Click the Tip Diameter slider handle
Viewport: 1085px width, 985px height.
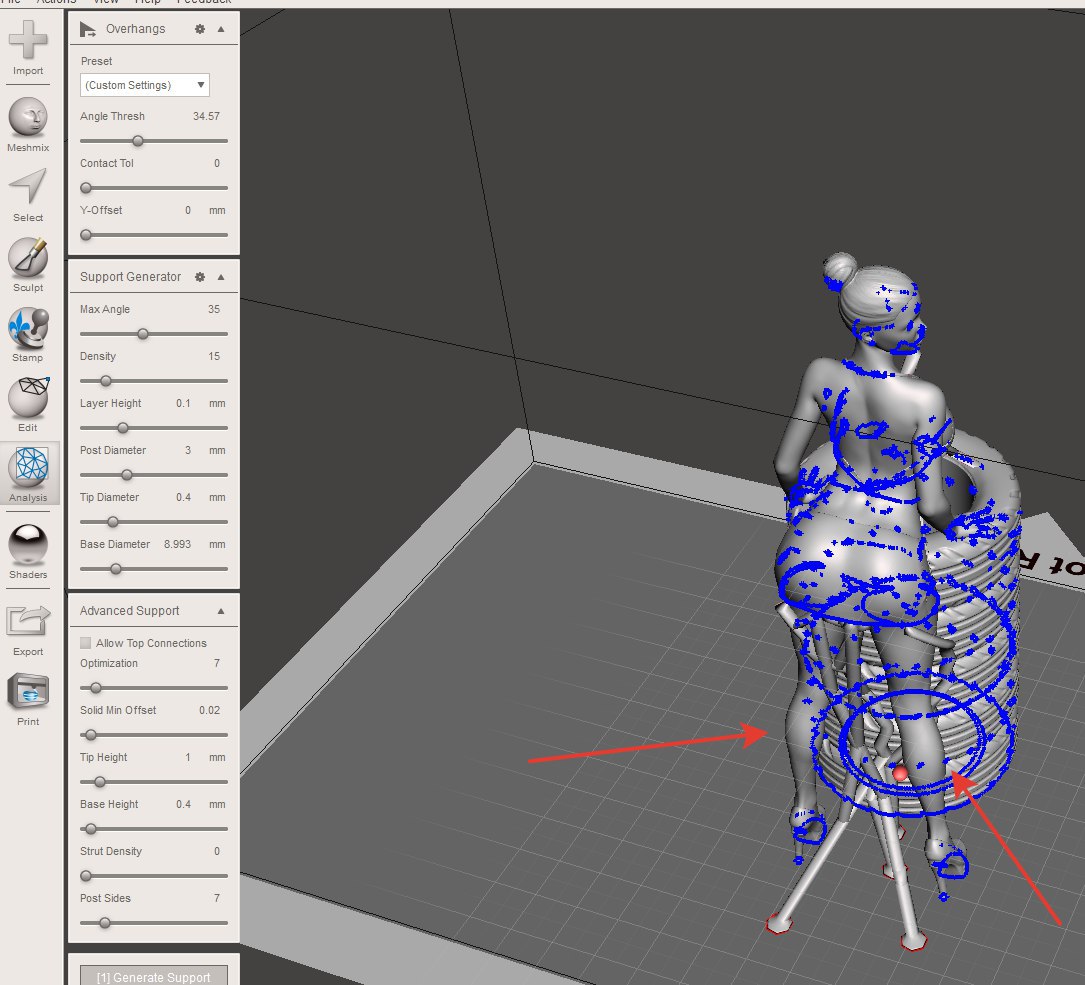tap(113, 523)
